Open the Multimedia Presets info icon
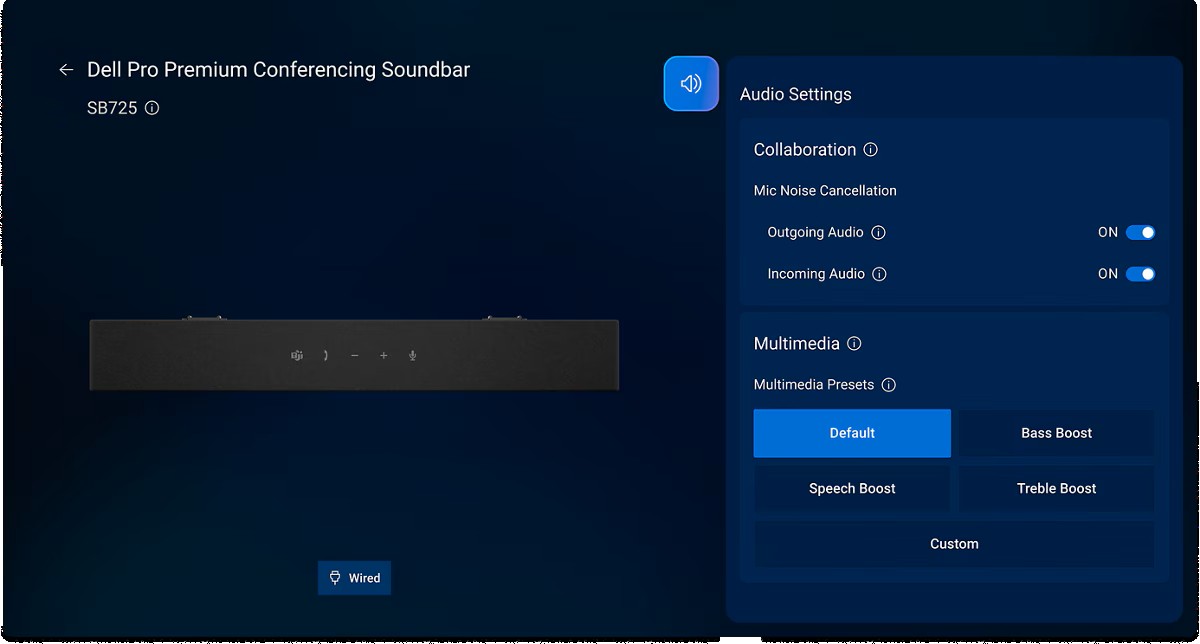 891,384
